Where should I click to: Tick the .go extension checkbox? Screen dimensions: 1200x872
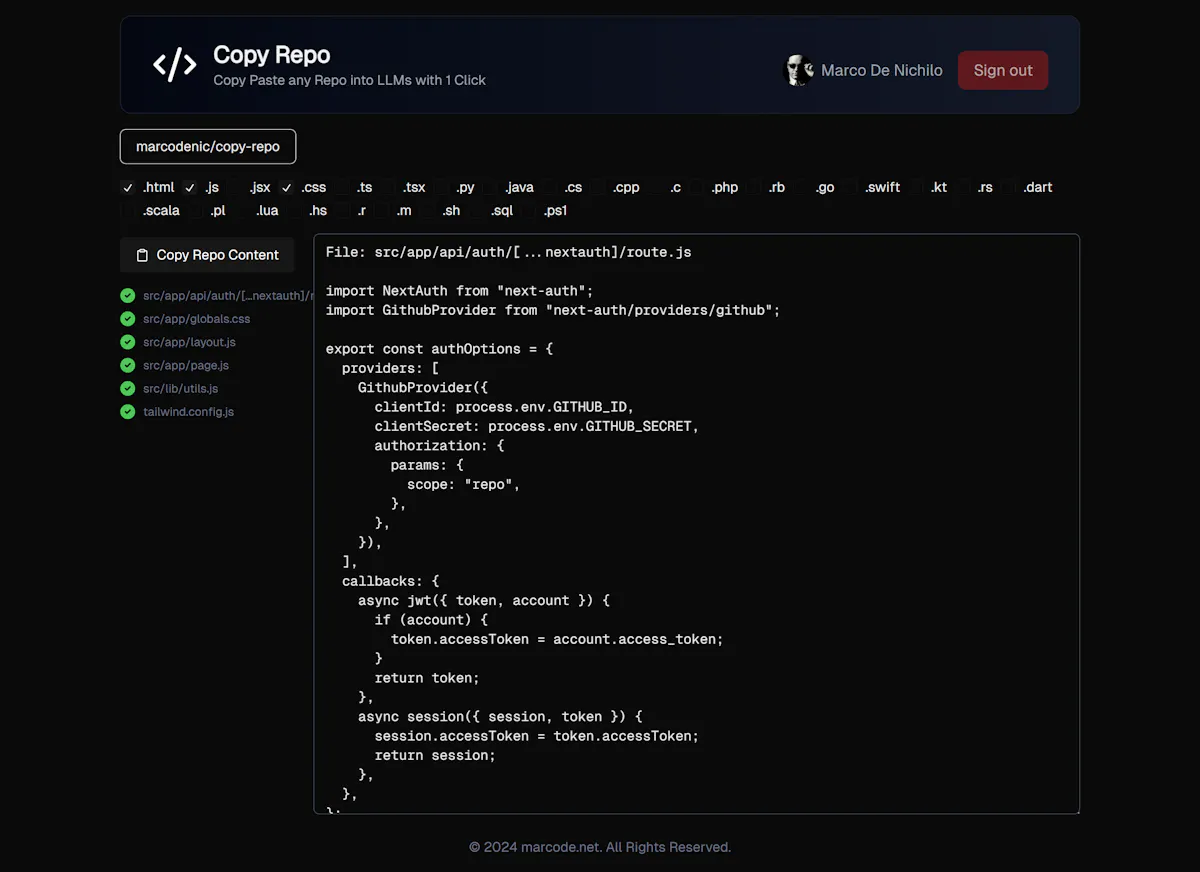[x=800, y=187]
